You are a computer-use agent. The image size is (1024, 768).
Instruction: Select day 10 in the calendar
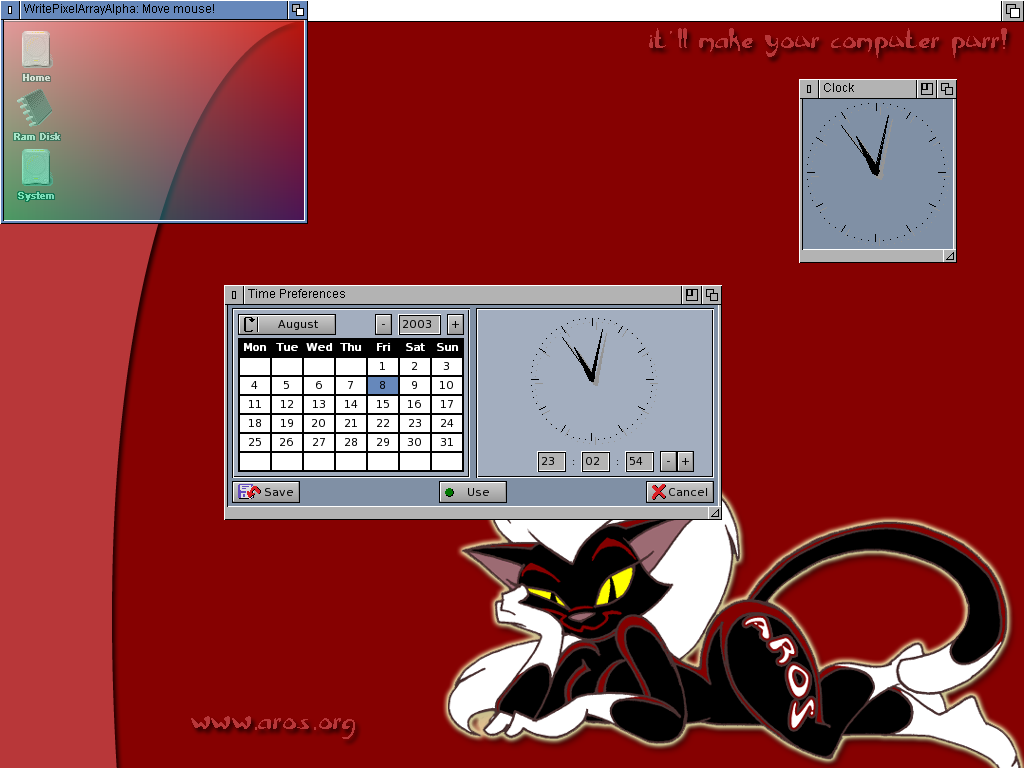coord(447,385)
